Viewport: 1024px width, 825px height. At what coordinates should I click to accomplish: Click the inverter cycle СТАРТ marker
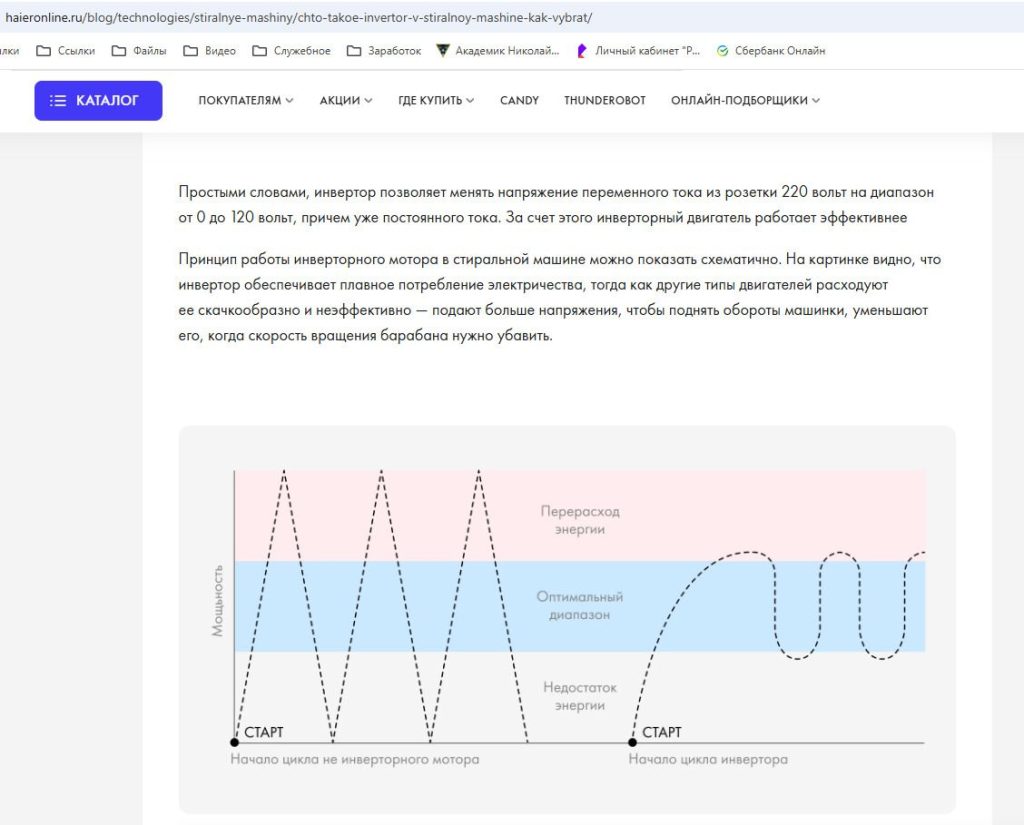(x=633, y=742)
